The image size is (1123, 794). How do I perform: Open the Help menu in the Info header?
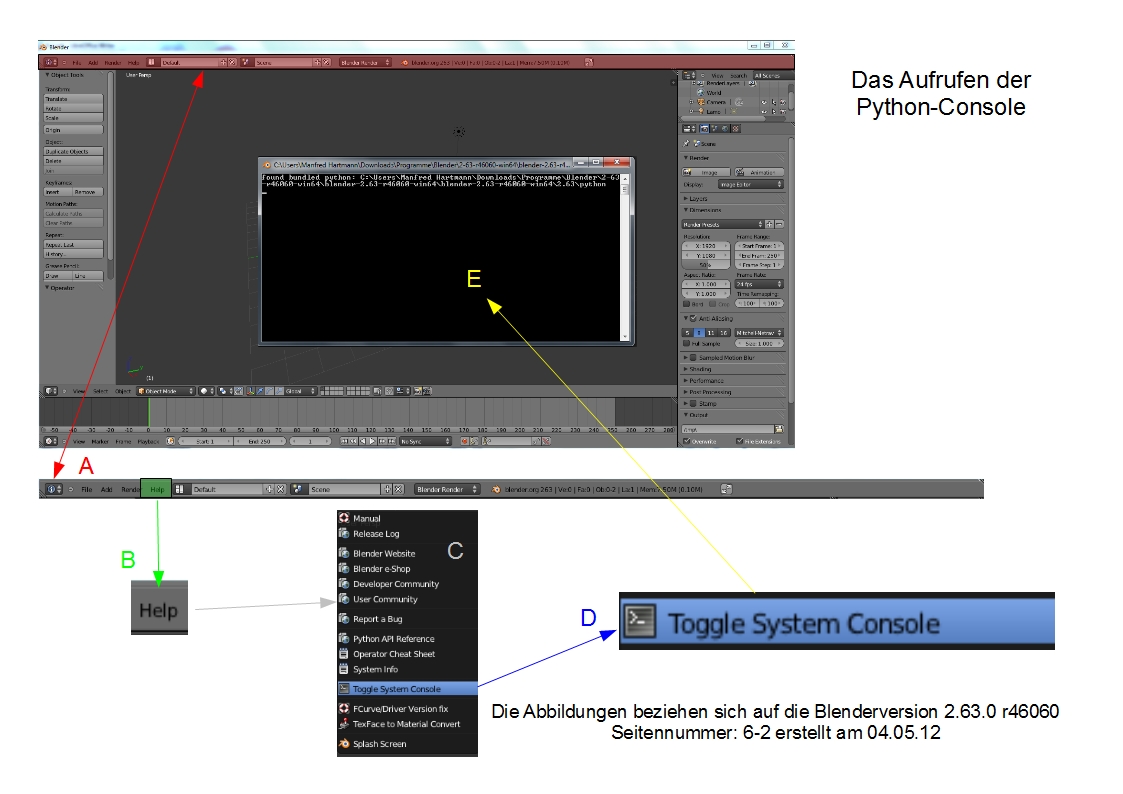point(156,489)
